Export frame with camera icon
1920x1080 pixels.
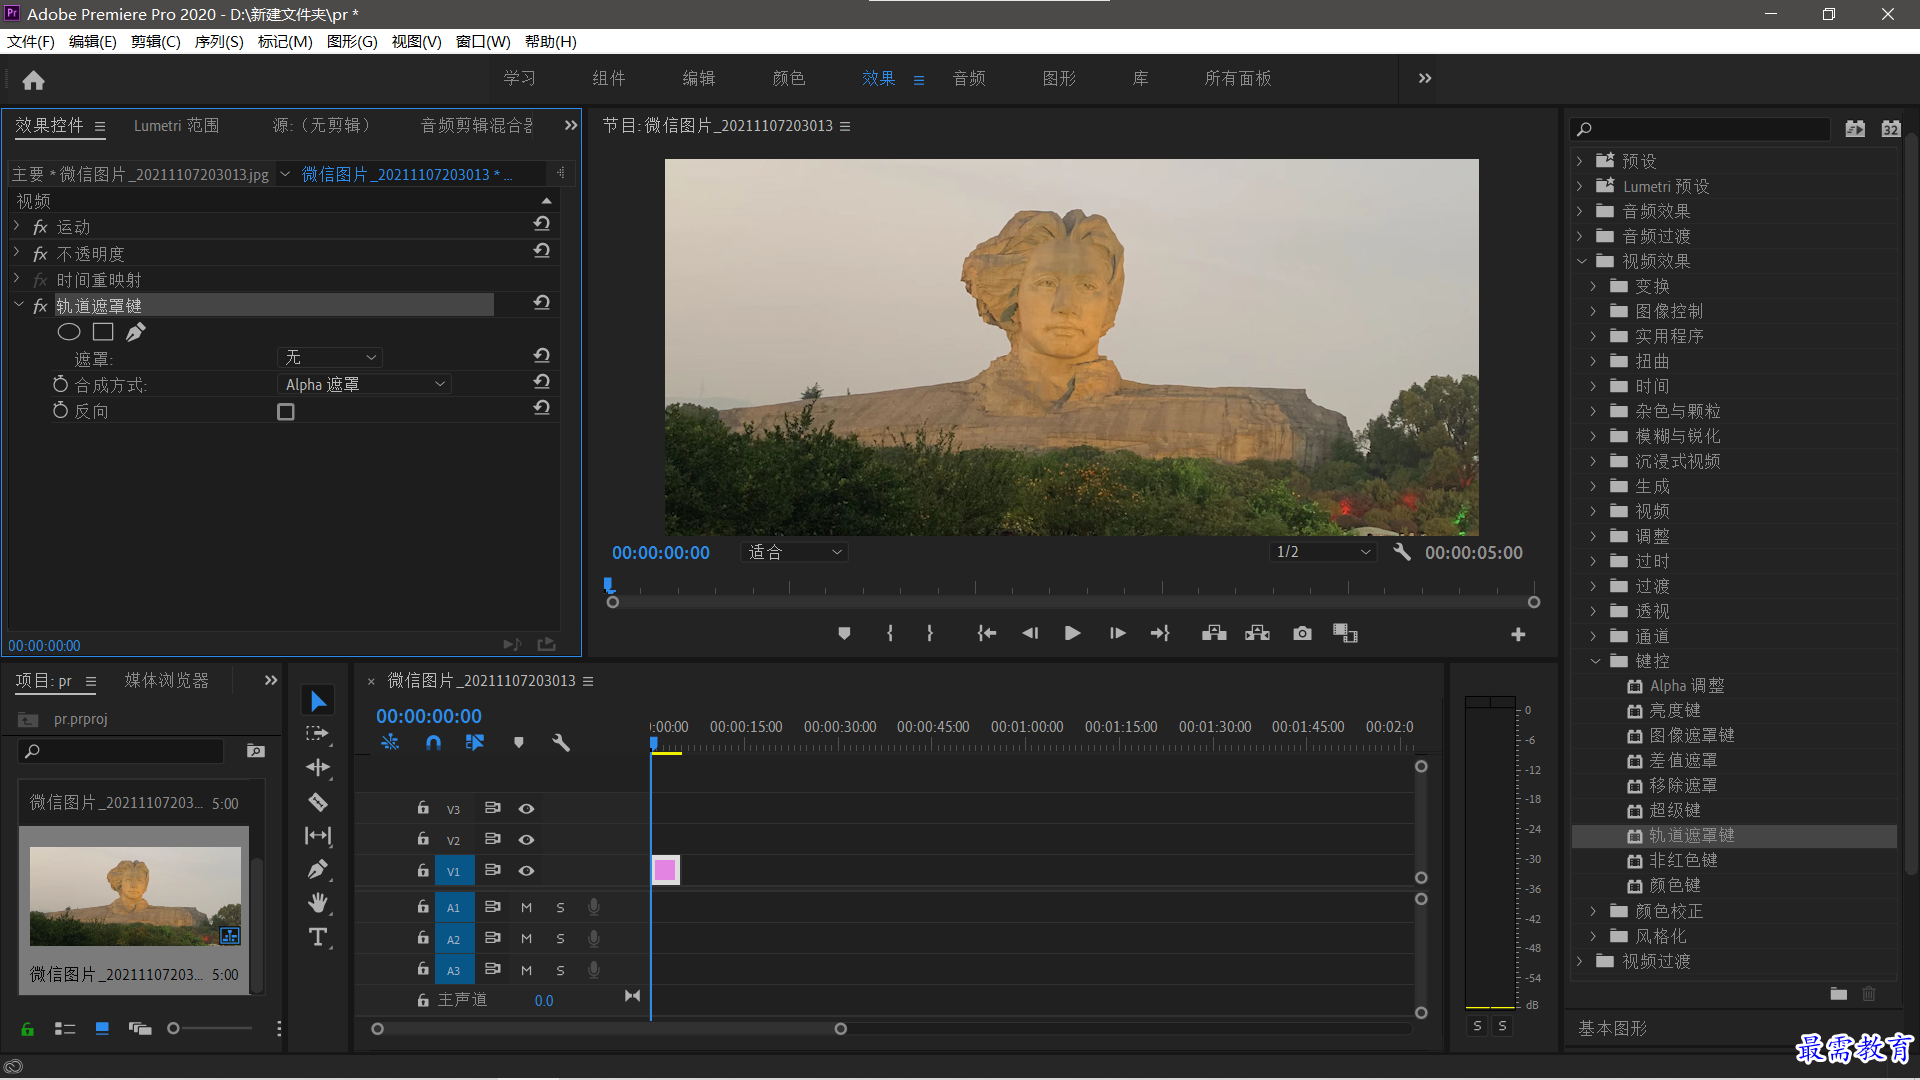coord(1302,634)
